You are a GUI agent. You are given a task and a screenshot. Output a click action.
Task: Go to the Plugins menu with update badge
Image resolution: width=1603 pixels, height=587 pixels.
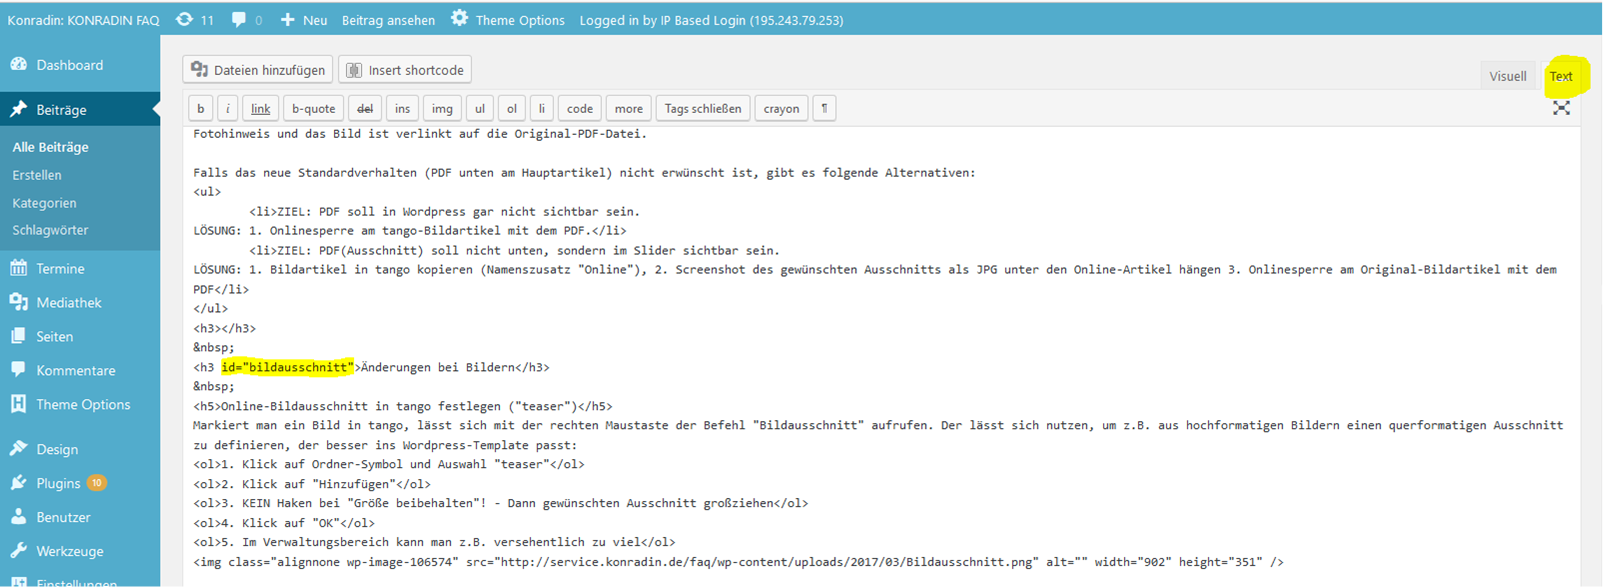(x=58, y=483)
